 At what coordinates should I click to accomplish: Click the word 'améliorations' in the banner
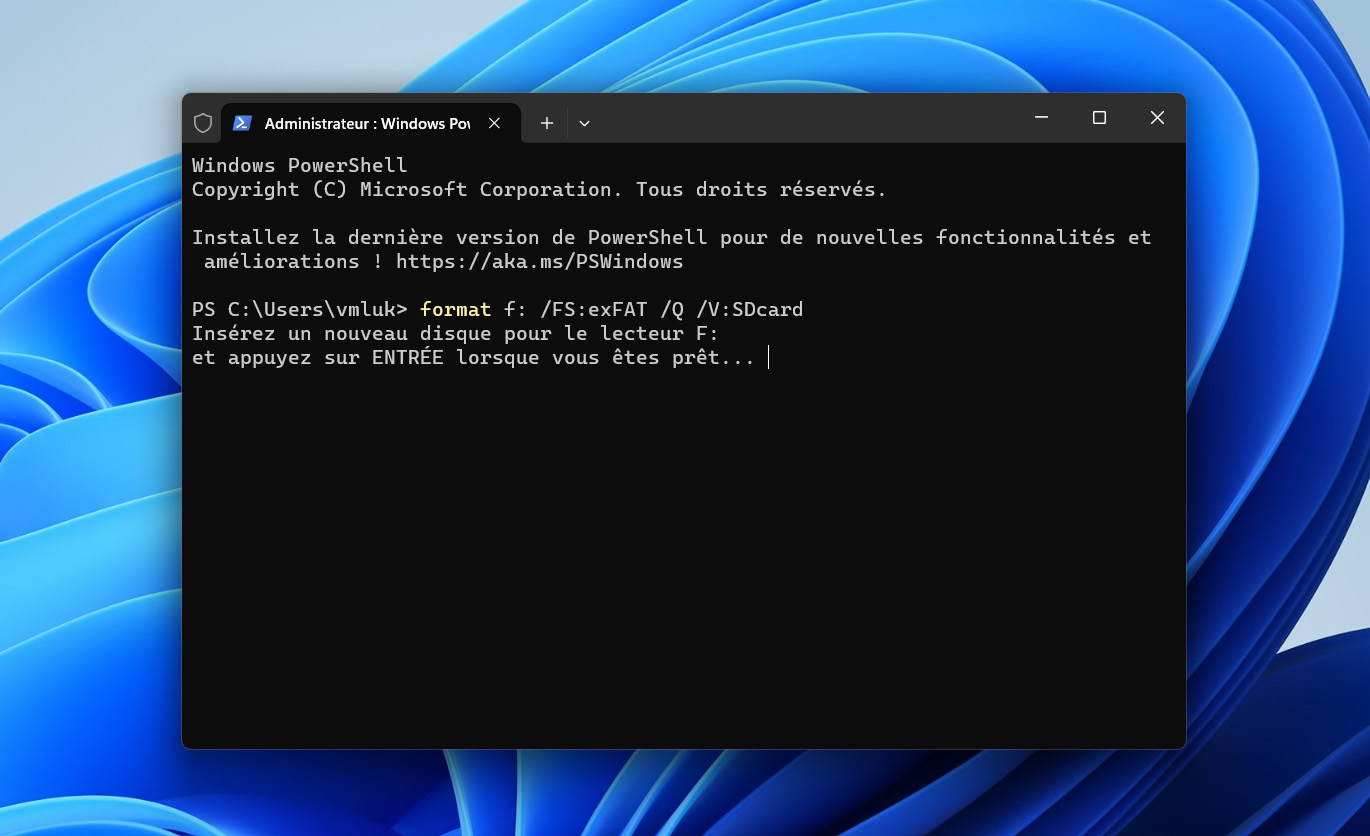(x=282, y=262)
